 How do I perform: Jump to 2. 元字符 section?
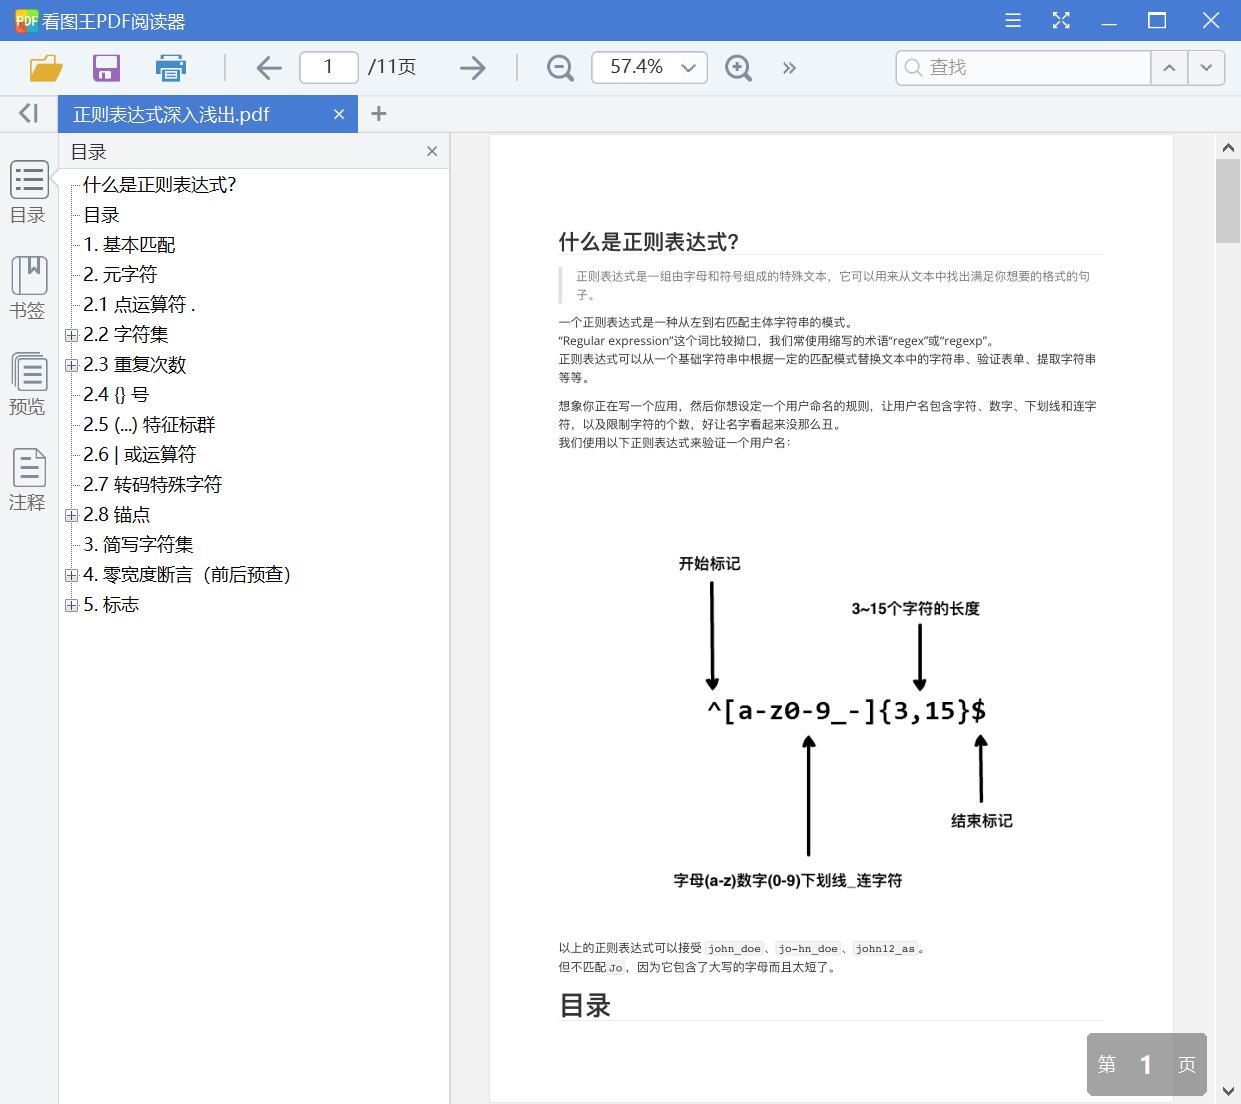coord(120,274)
